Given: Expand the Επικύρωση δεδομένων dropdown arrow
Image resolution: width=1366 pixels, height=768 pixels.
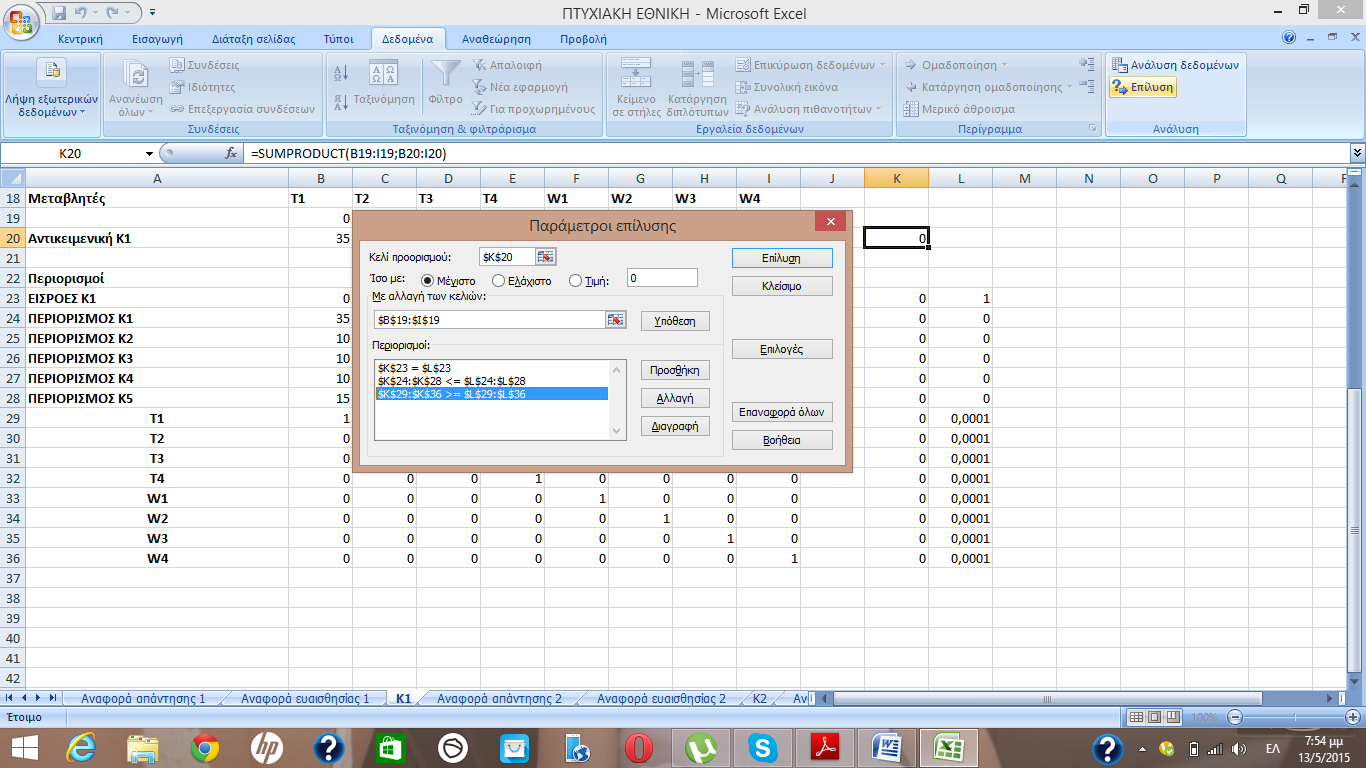Looking at the screenshot, I should pyautogui.click(x=882, y=65).
